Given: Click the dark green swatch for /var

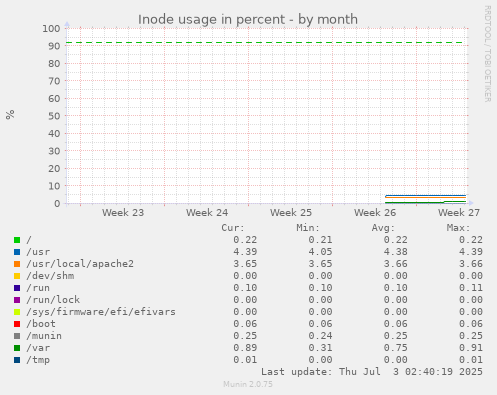Looking at the screenshot, I should [x=17, y=348].
